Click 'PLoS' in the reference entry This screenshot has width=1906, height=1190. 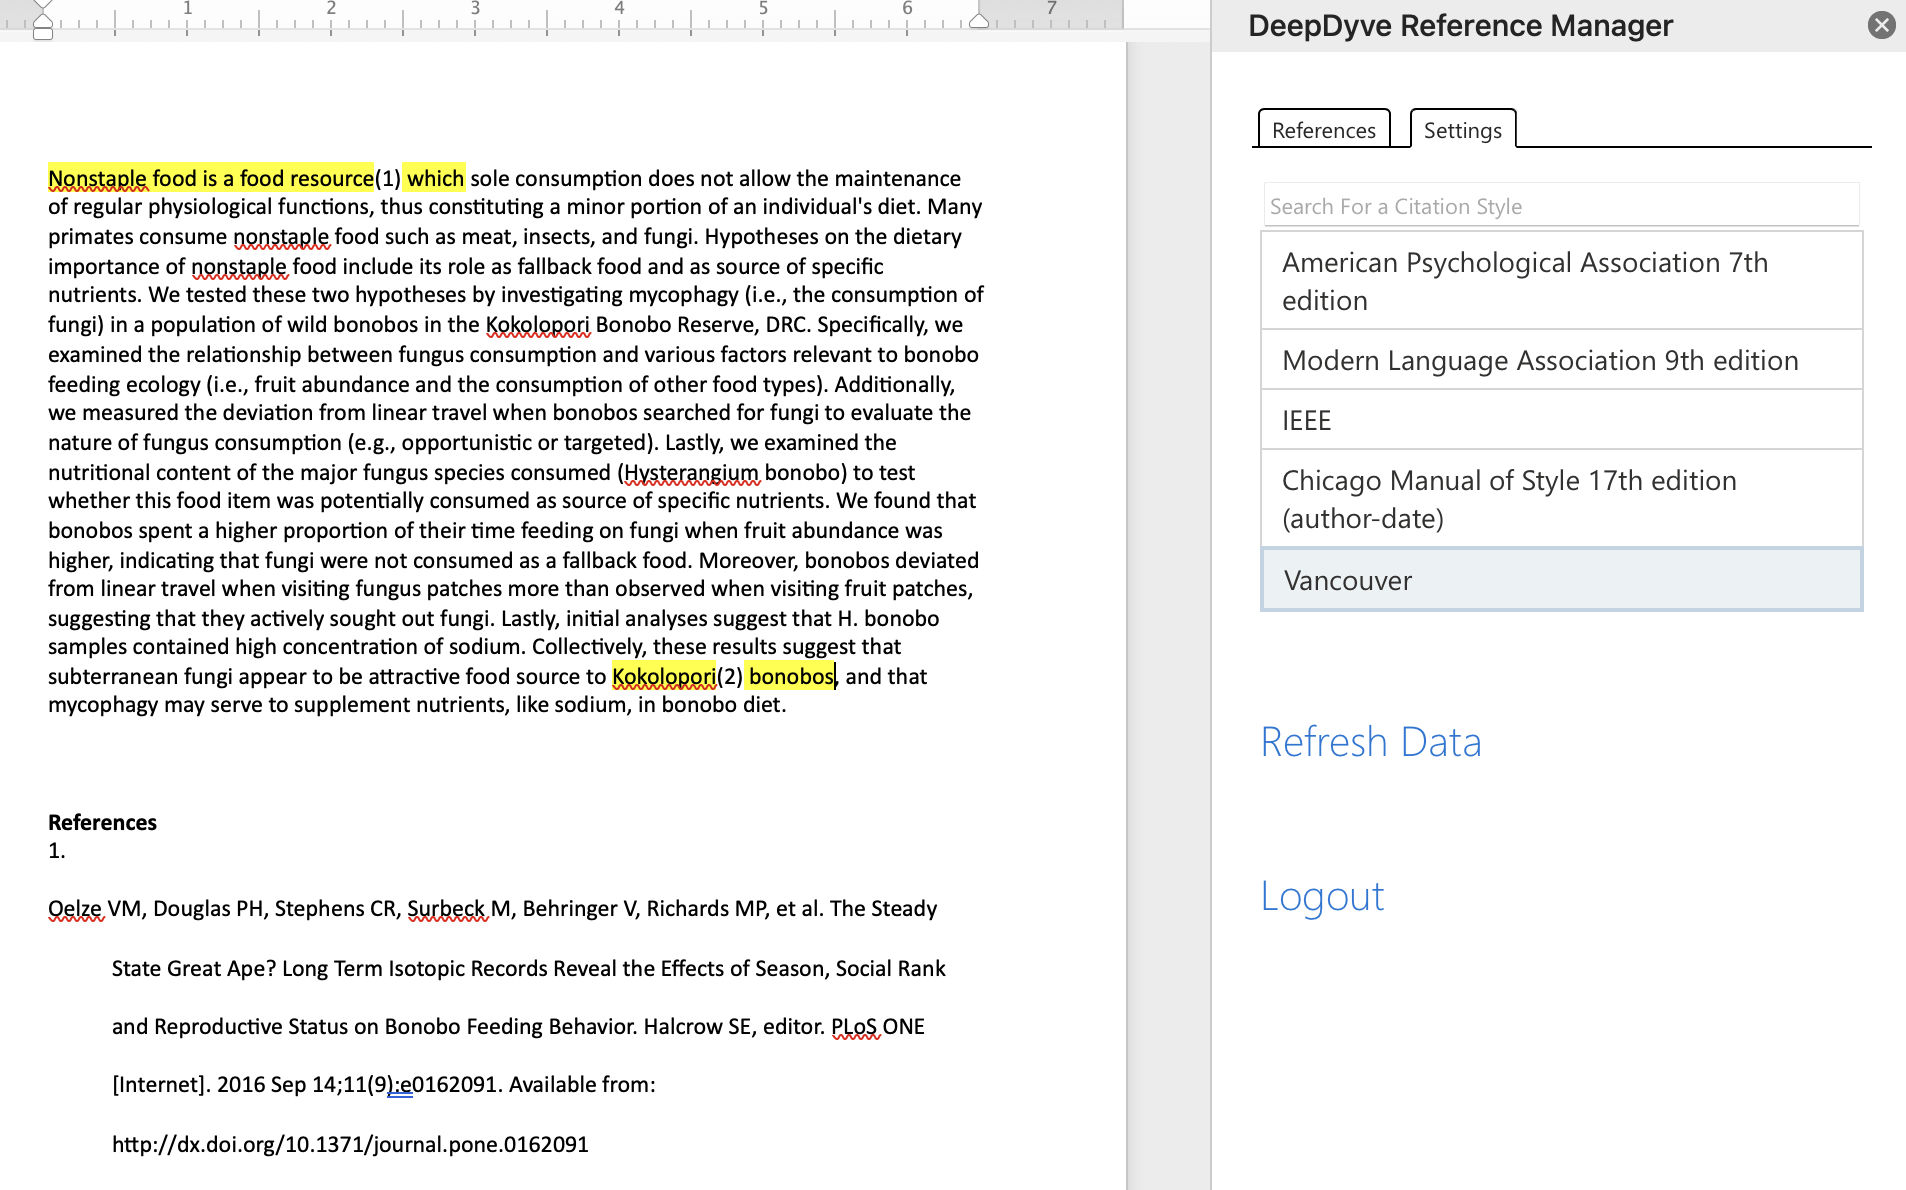pyautogui.click(x=854, y=1027)
